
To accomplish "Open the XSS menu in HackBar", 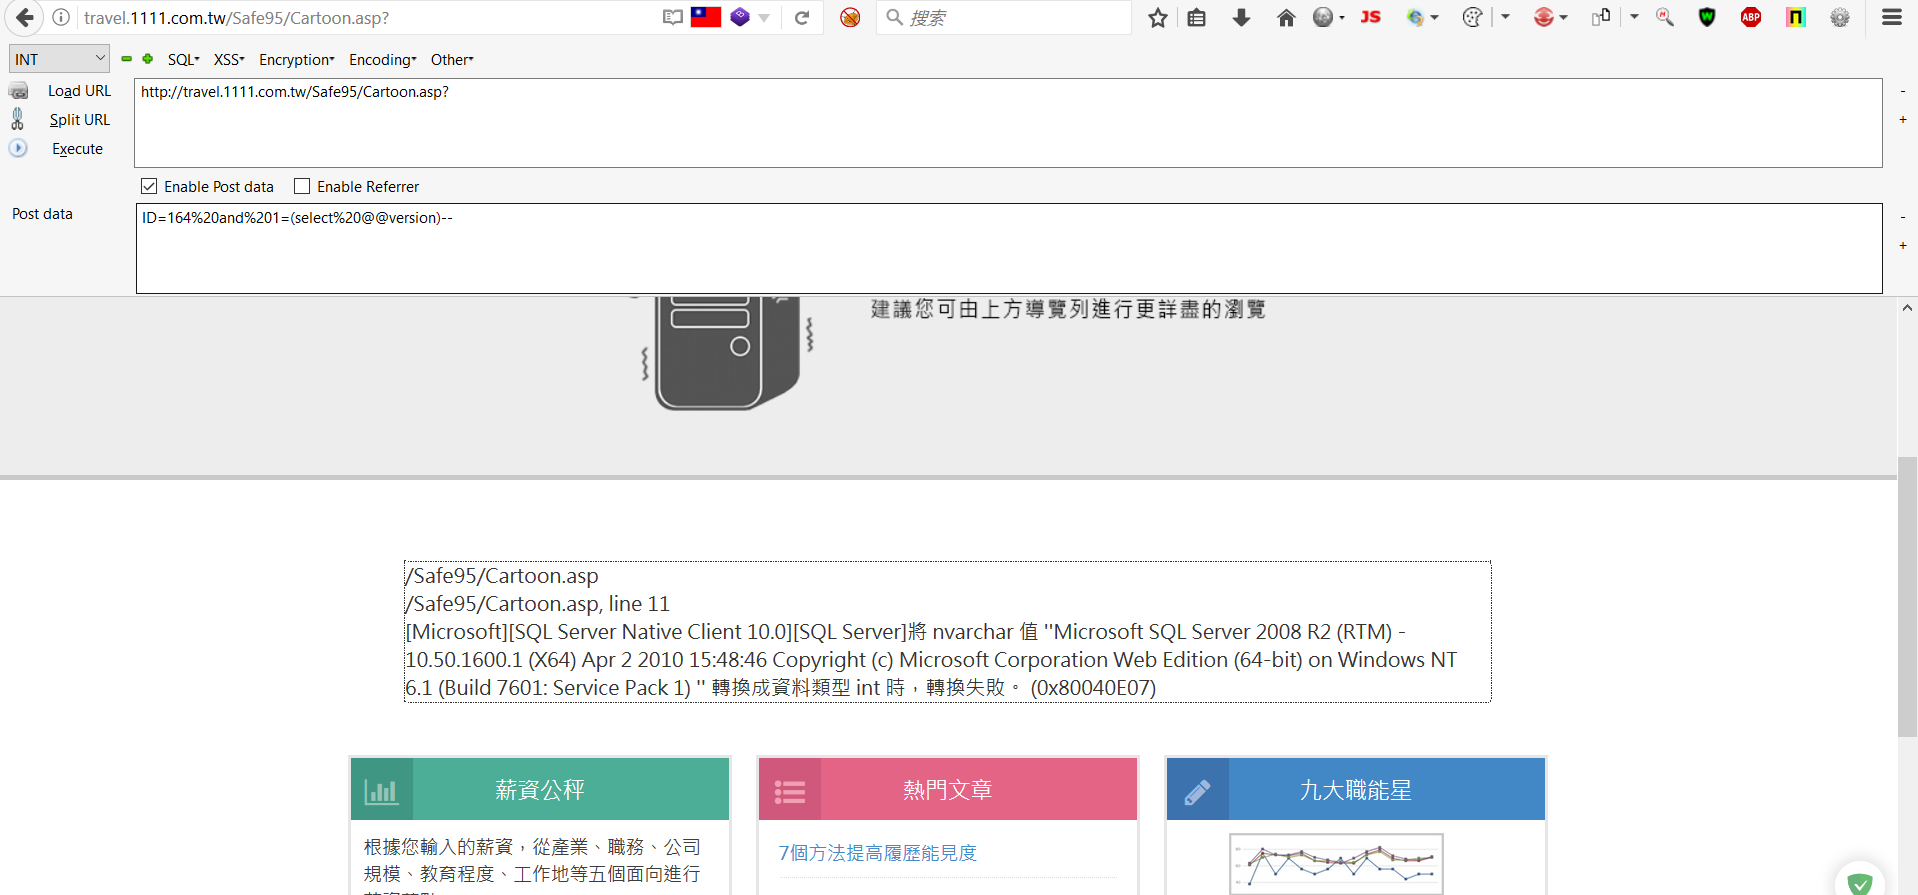I will pyautogui.click(x=229, y=60).
